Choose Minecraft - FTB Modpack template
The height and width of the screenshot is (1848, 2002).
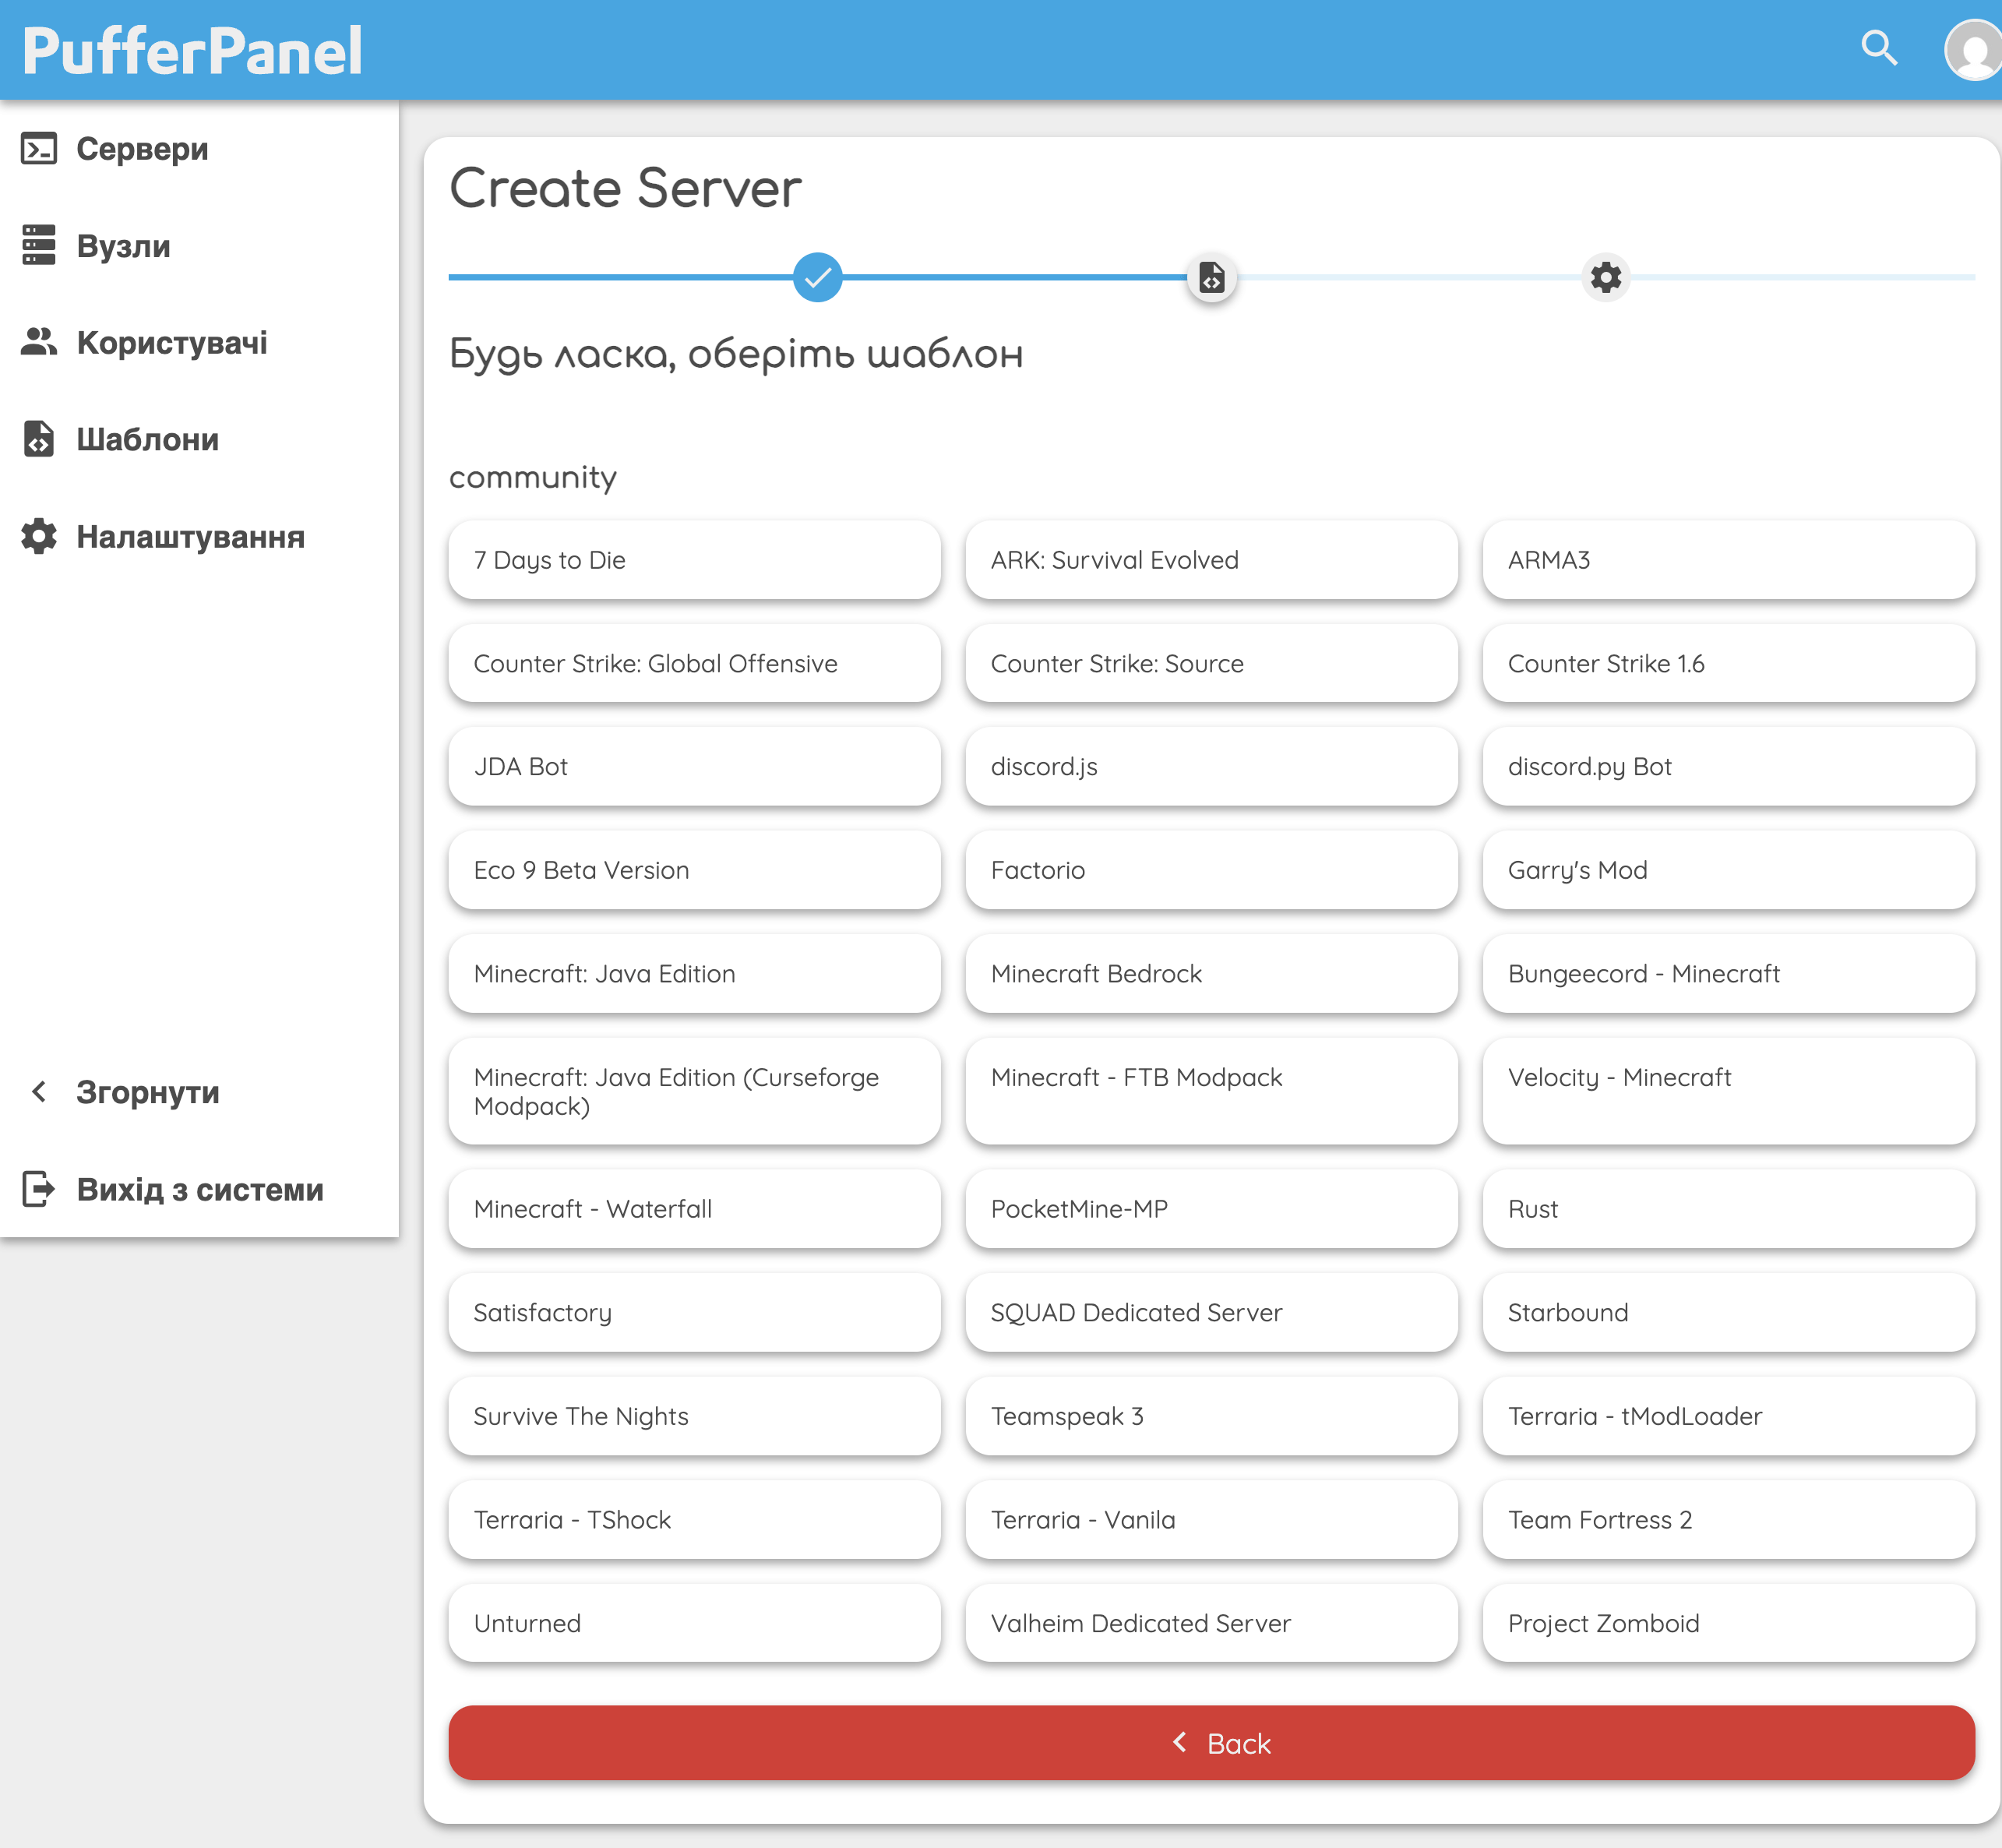(1211, 1091)
